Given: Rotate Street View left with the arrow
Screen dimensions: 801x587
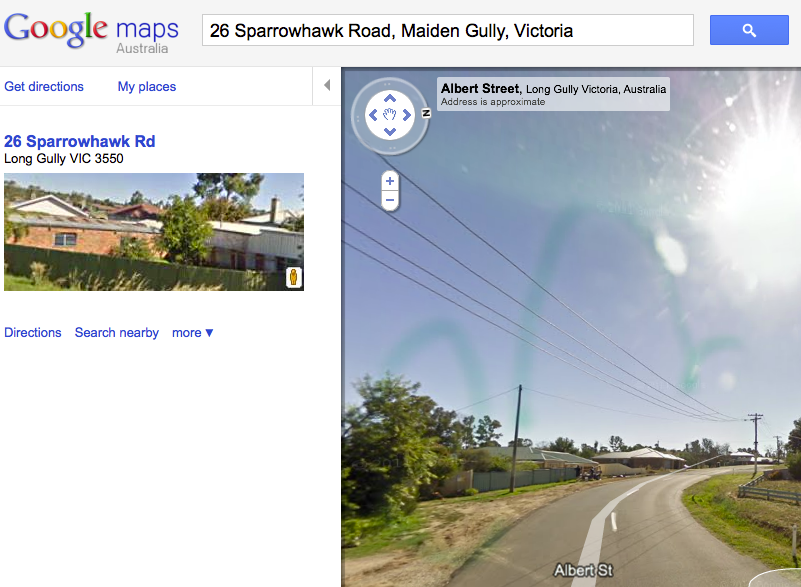Looking at the screenshot, I should pos(373,115).
